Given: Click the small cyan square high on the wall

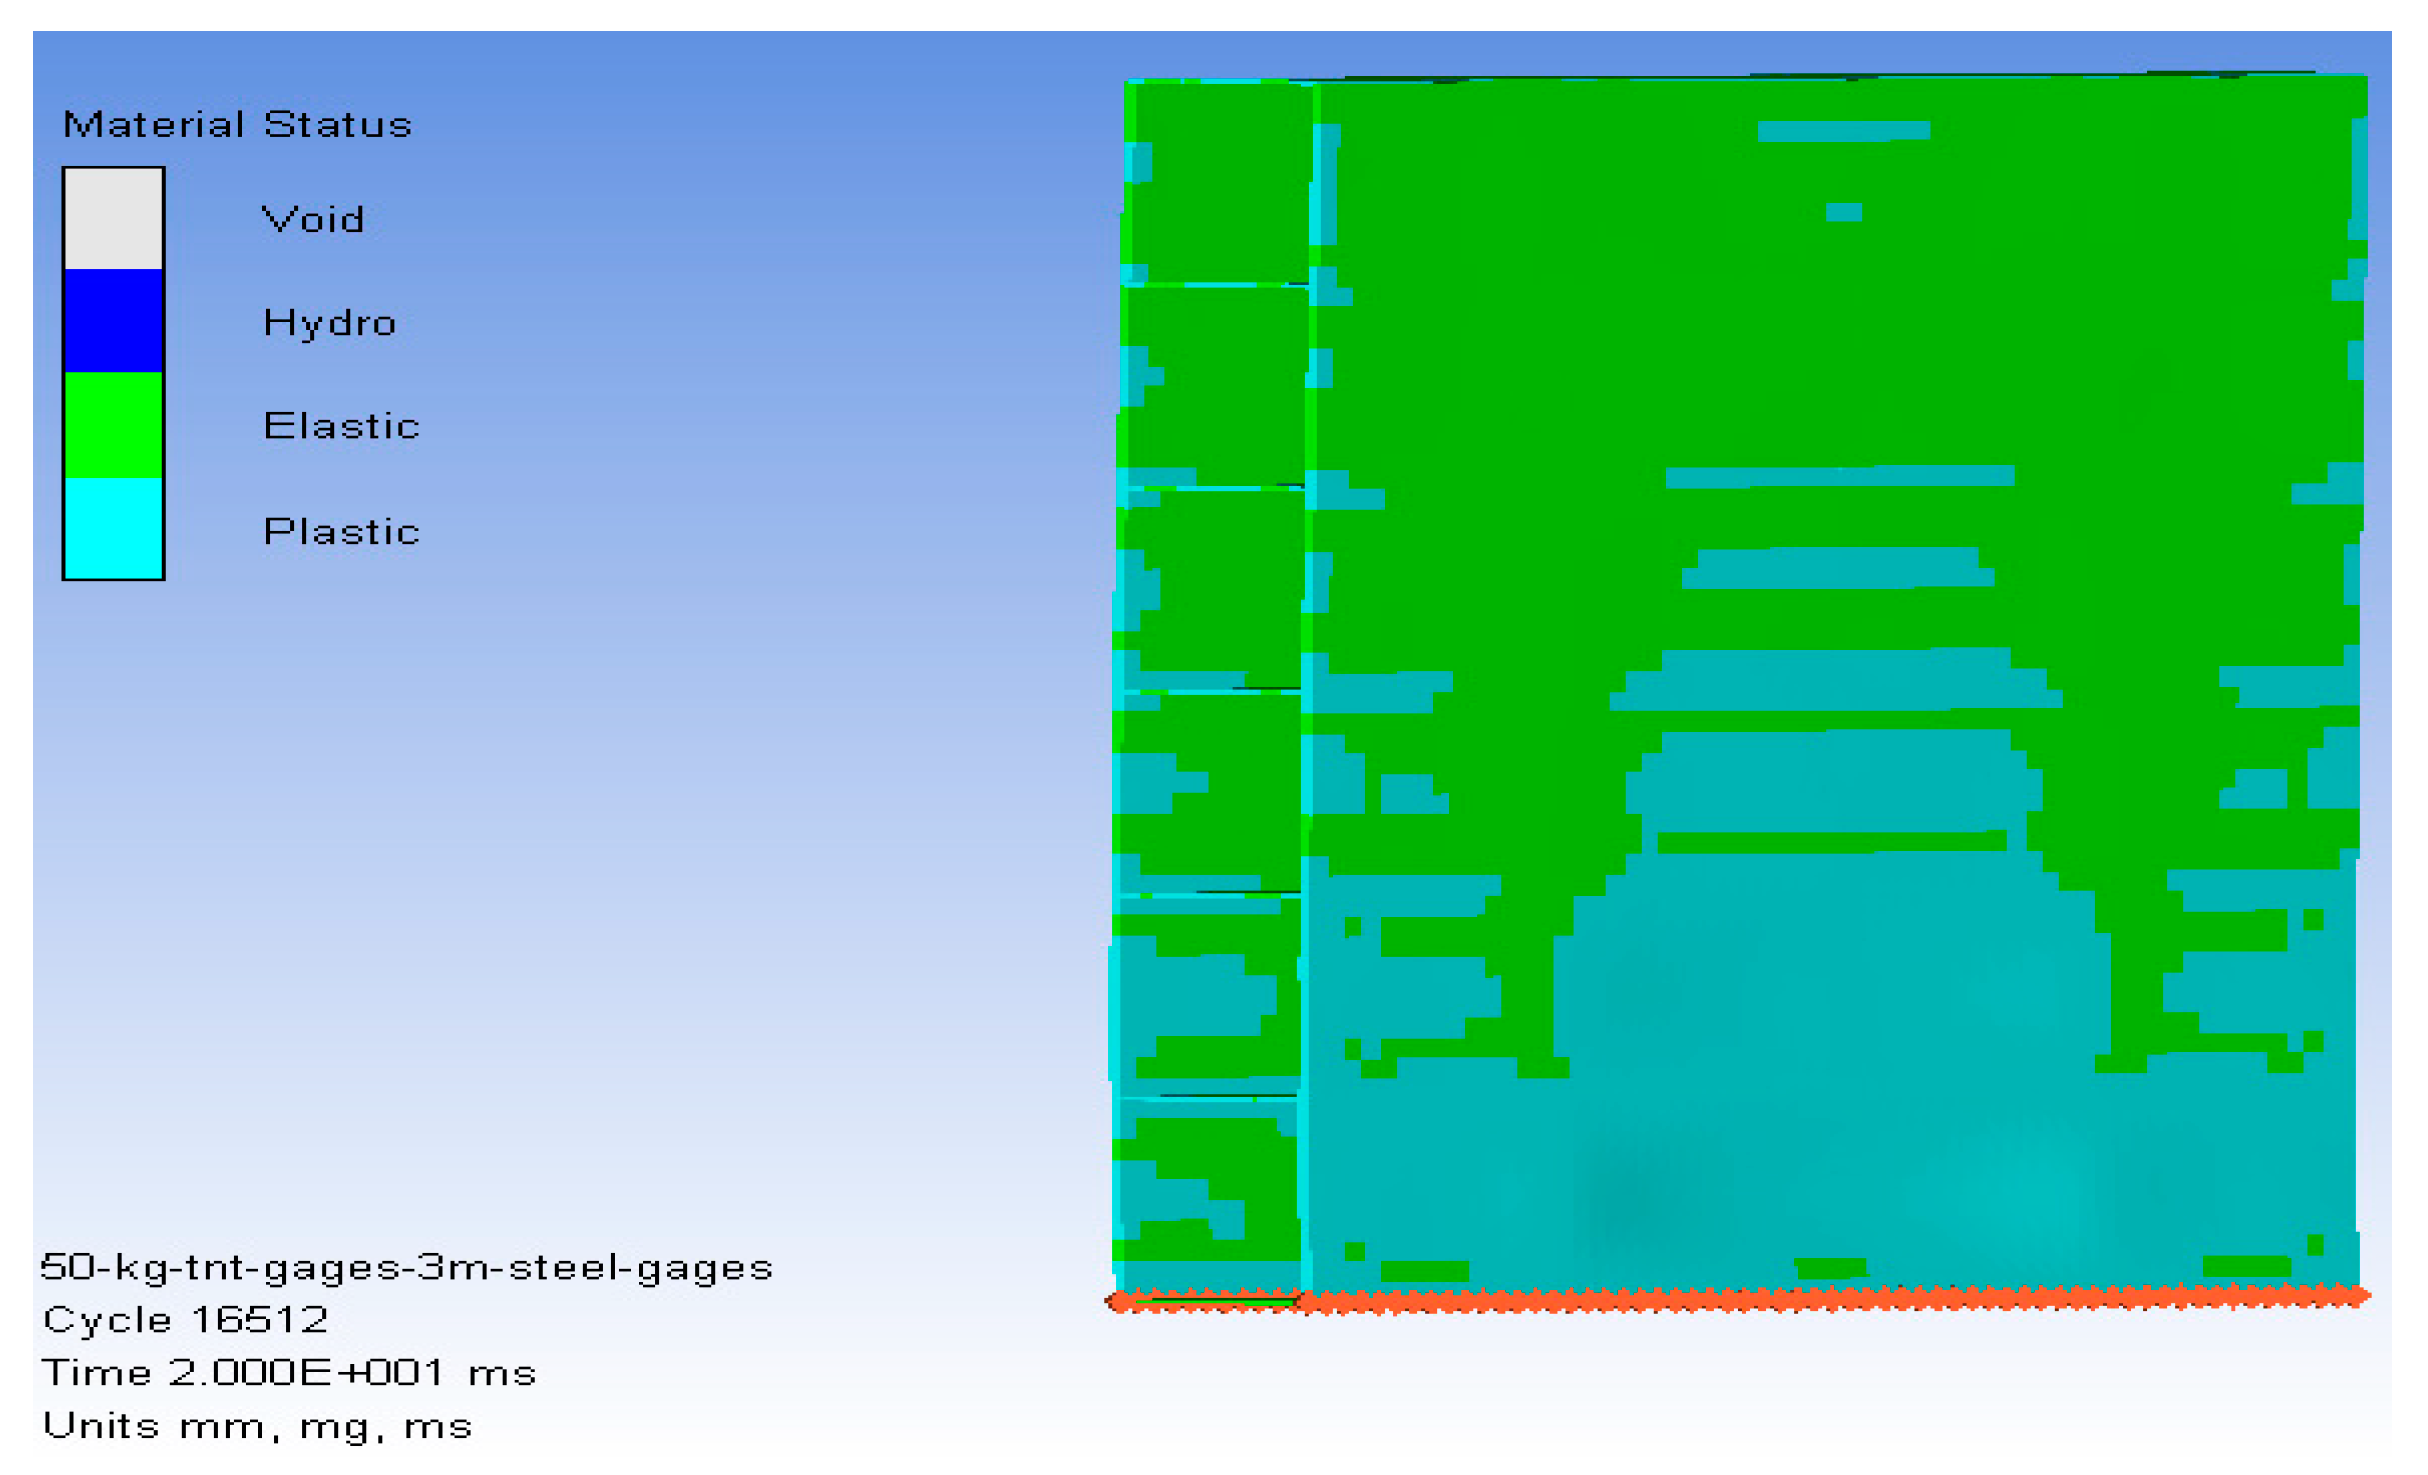Looking at the screenshot, I should pos(1843,212).
